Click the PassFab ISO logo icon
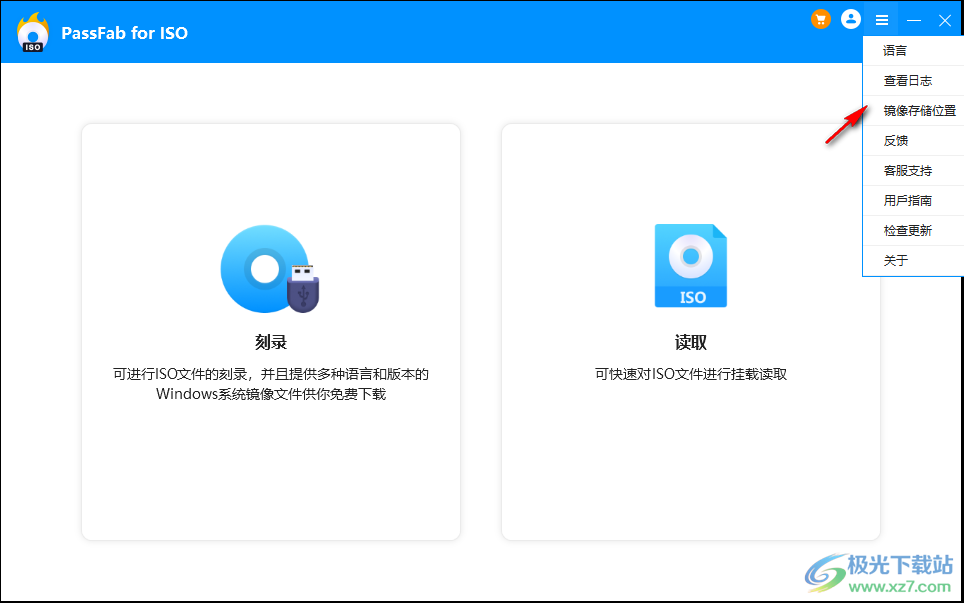This screenshot has width=964, height=603. click(x=33, y=32)
